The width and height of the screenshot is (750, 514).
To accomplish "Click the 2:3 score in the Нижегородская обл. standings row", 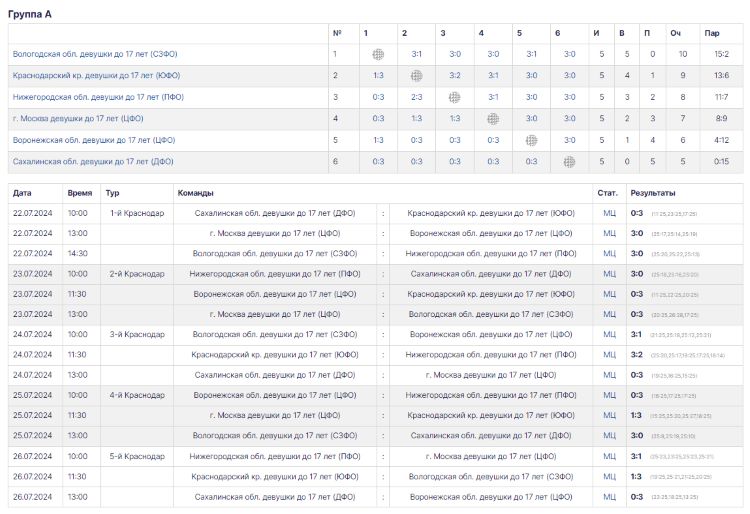I will [416, 97].
